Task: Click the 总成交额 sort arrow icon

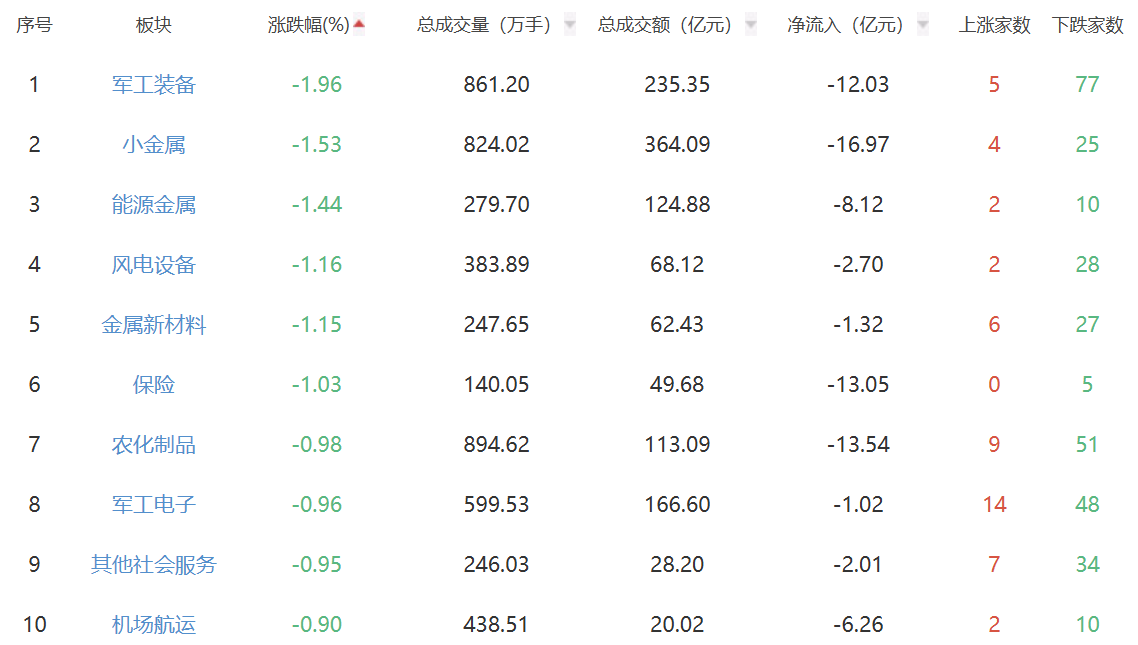Action: coord(750,25)
